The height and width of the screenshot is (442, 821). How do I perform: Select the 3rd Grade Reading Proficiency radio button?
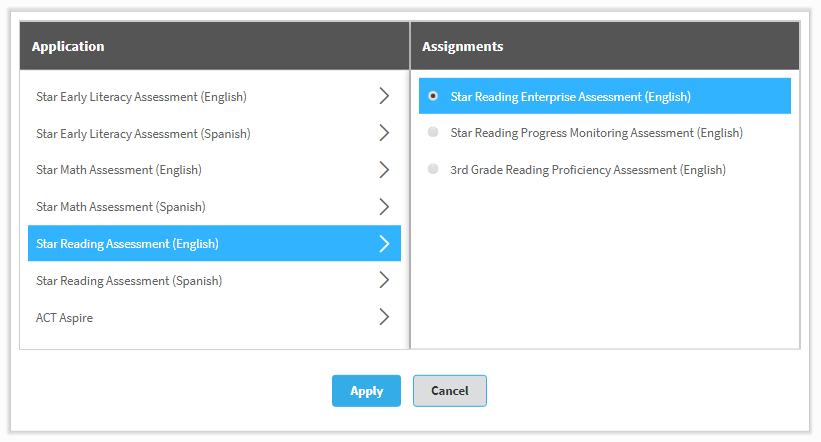[x=433, y=169]
